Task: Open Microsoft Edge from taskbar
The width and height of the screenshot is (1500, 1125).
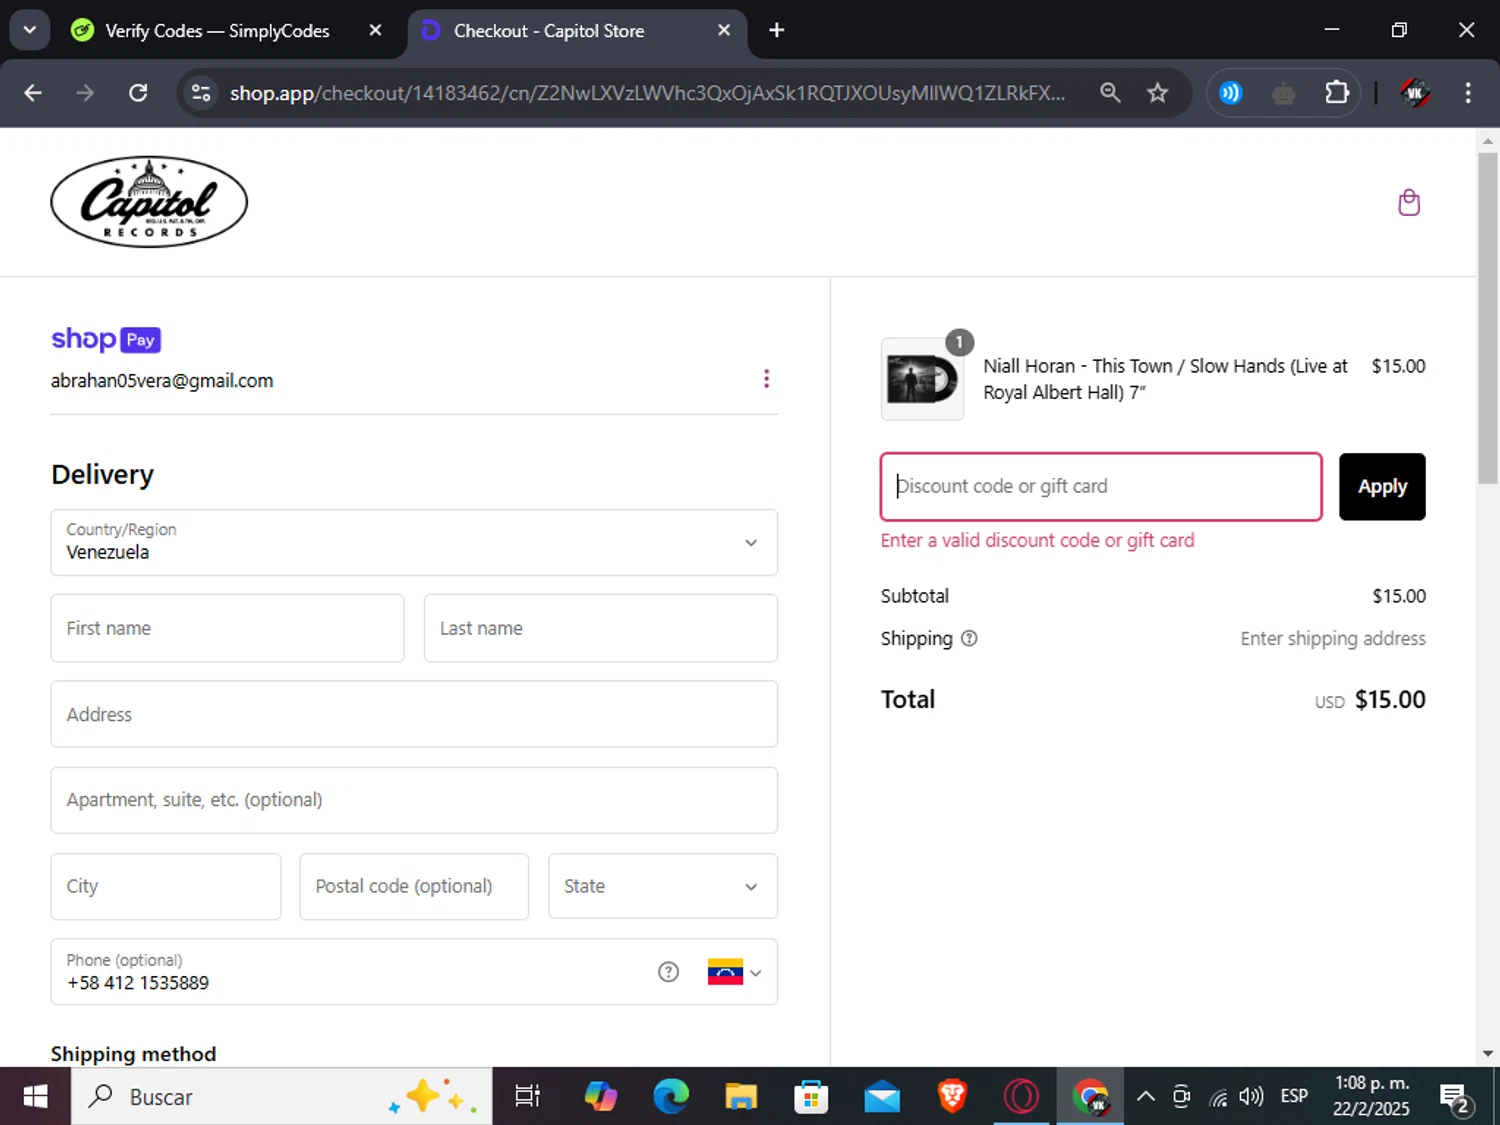Action: point(671,1097)
